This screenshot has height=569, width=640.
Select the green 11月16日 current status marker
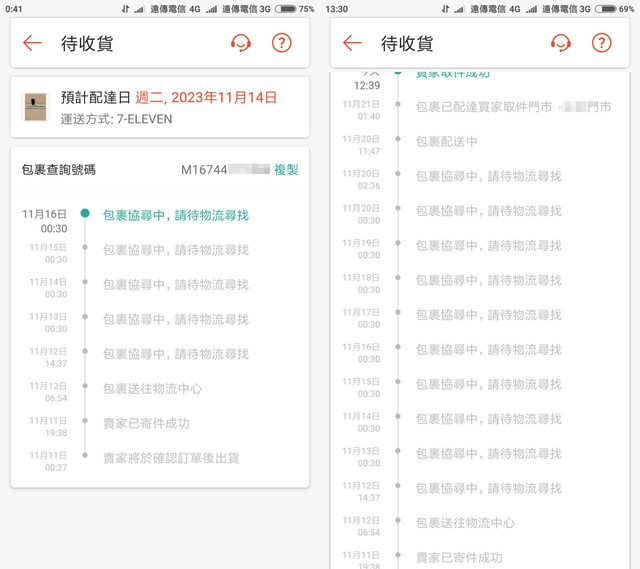85,214
